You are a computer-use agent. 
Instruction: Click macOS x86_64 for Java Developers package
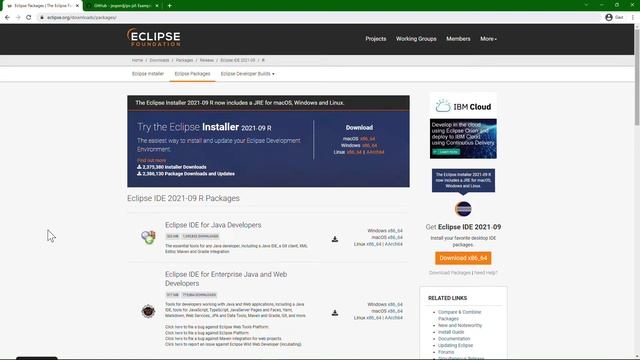click(x=387, y=237)
